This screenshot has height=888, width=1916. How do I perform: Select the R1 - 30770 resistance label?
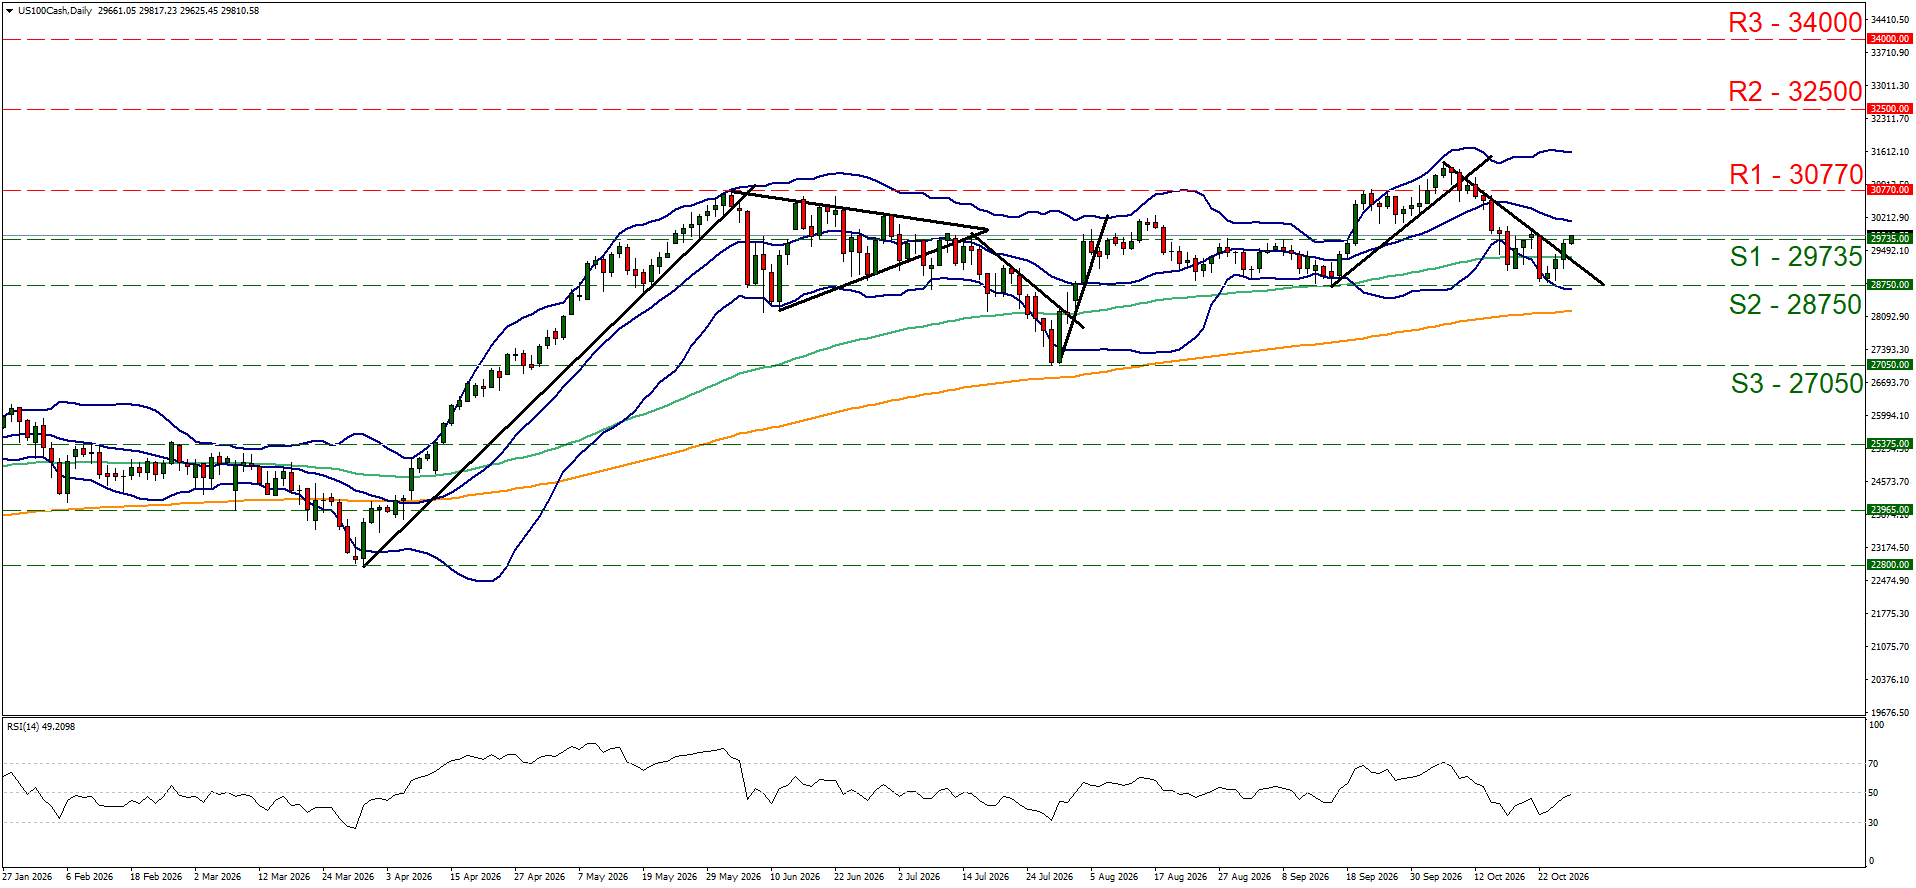(x=1796, y=174)
